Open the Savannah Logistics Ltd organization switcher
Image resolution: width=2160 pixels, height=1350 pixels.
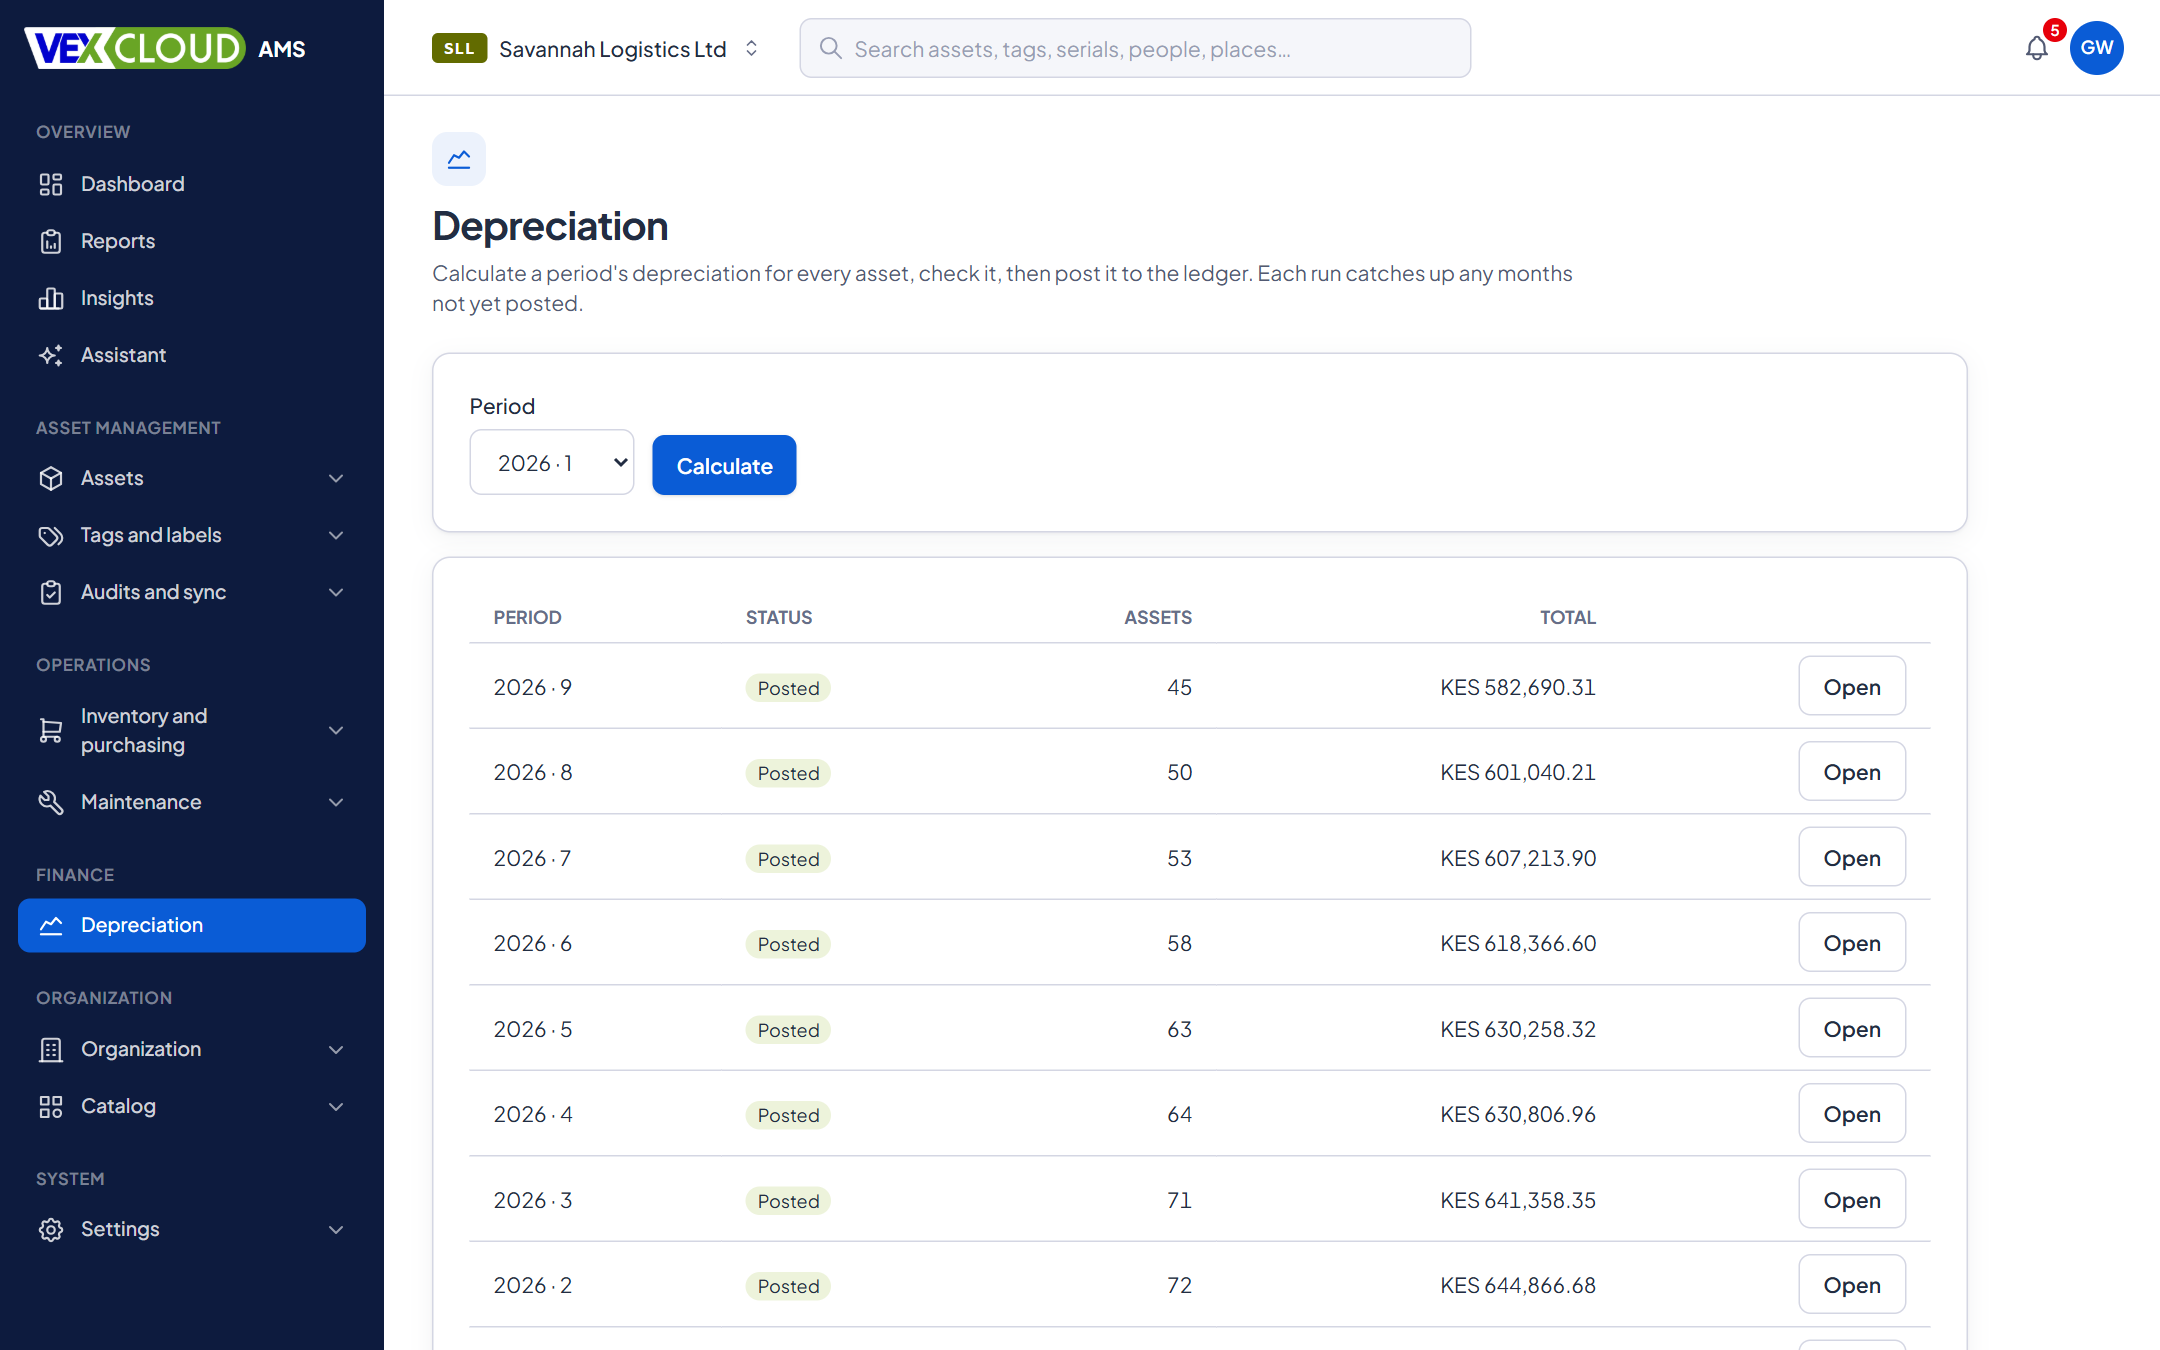597,48
